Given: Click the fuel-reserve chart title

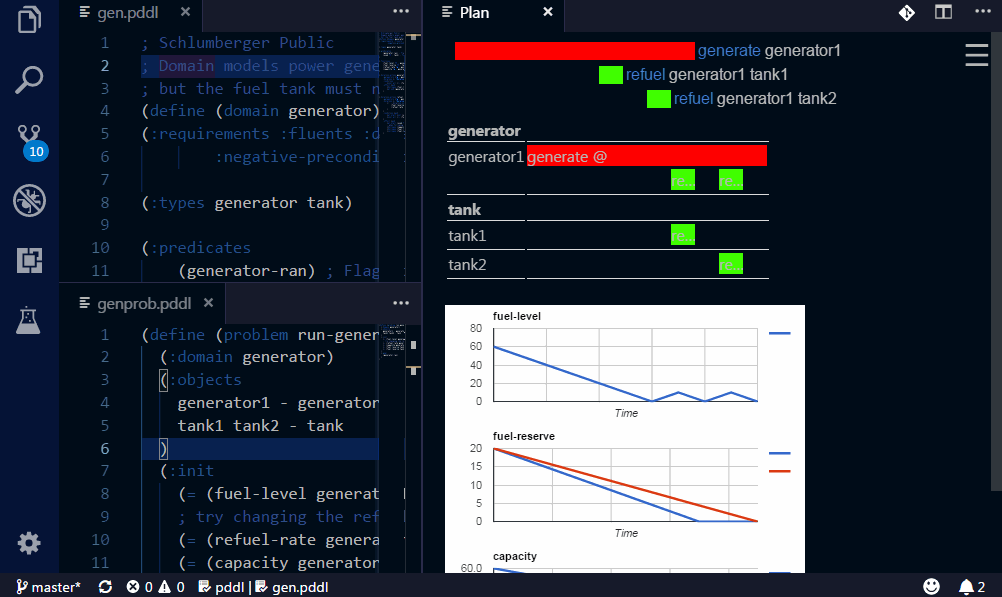Looking at the screenshot, I should point(523,437).
